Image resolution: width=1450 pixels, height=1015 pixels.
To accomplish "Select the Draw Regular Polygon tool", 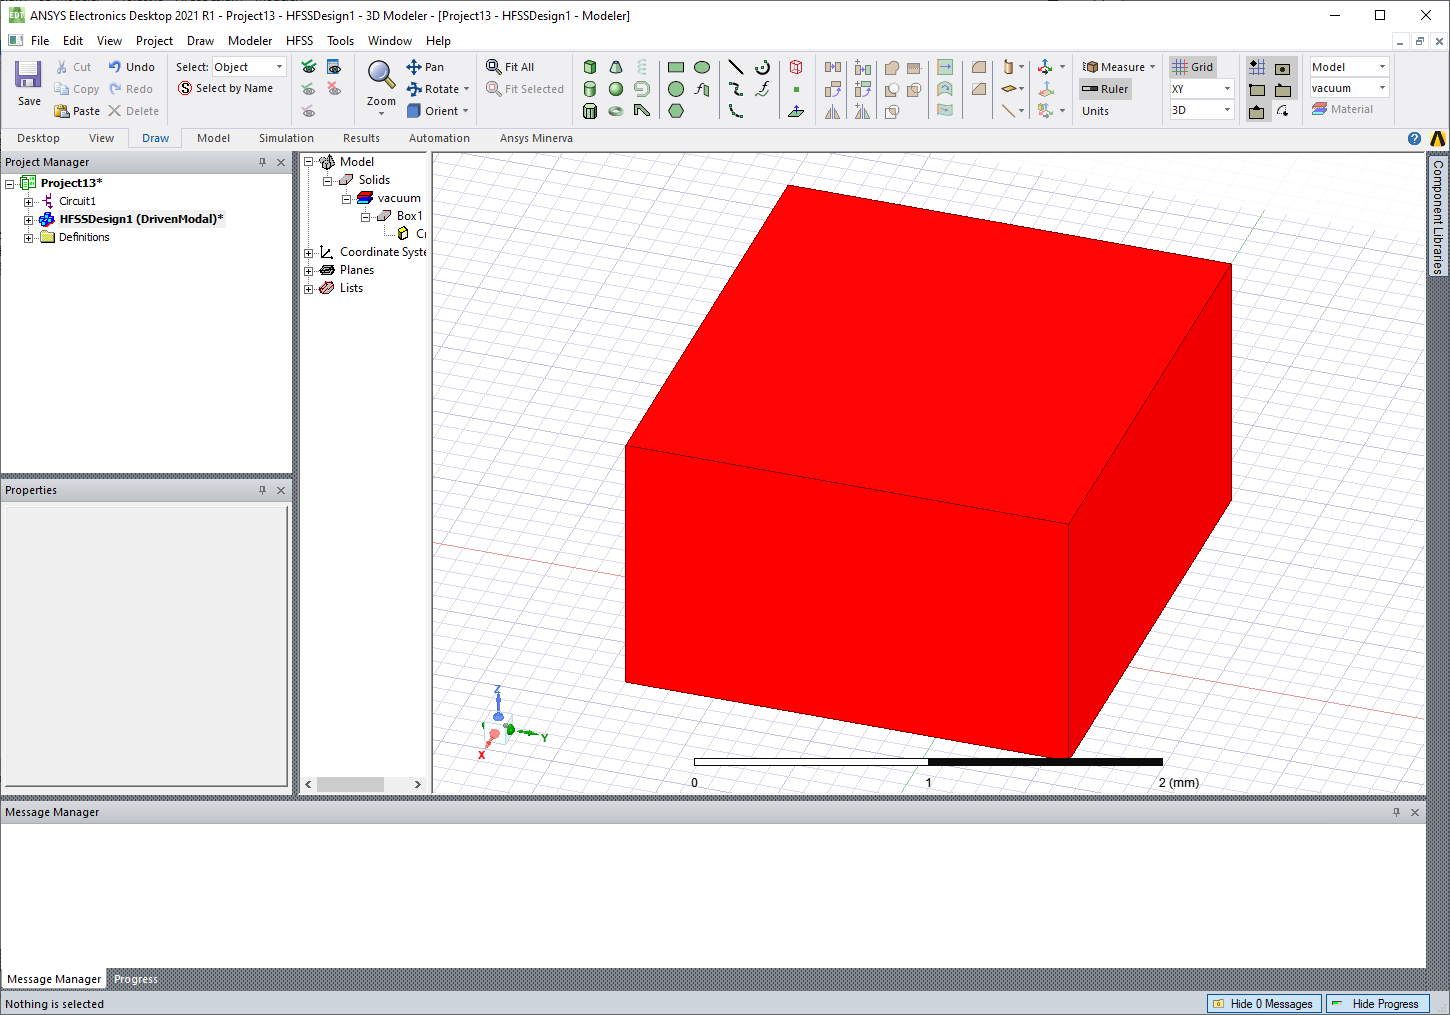I will (676, 111).
